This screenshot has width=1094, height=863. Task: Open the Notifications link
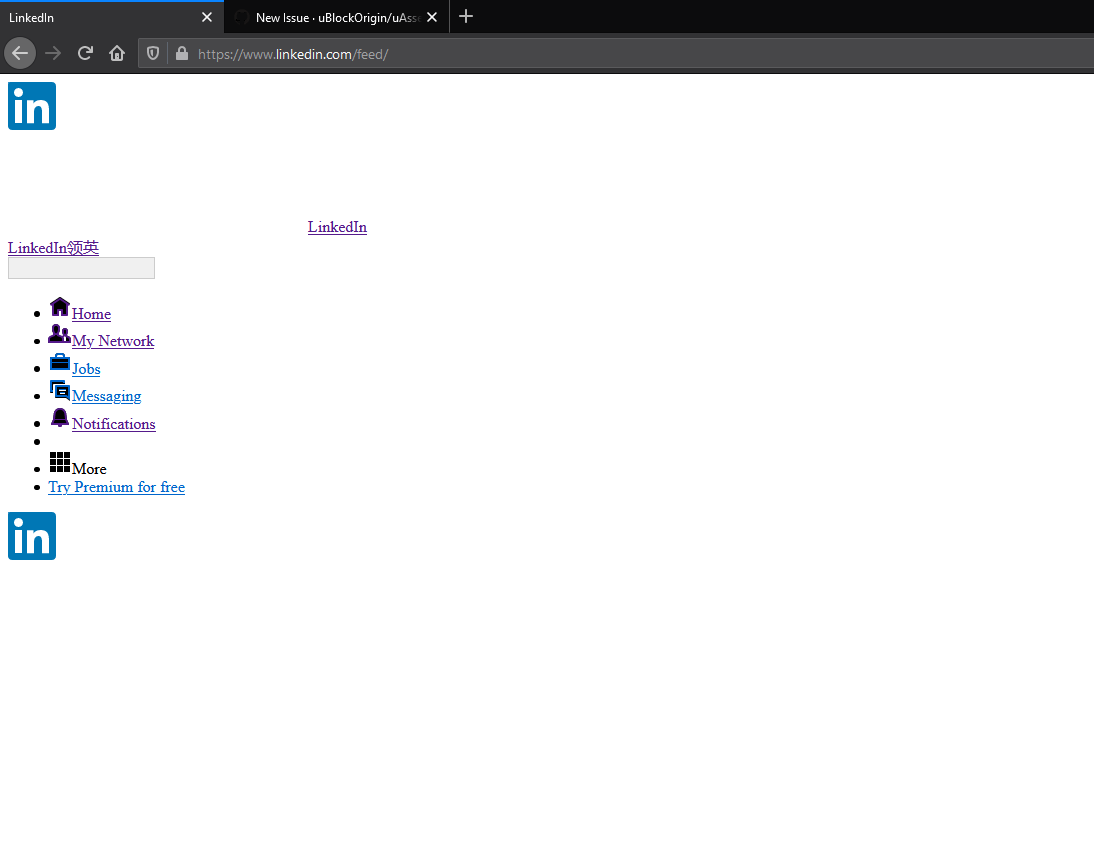pyautogui.click(x=114, y=424)
